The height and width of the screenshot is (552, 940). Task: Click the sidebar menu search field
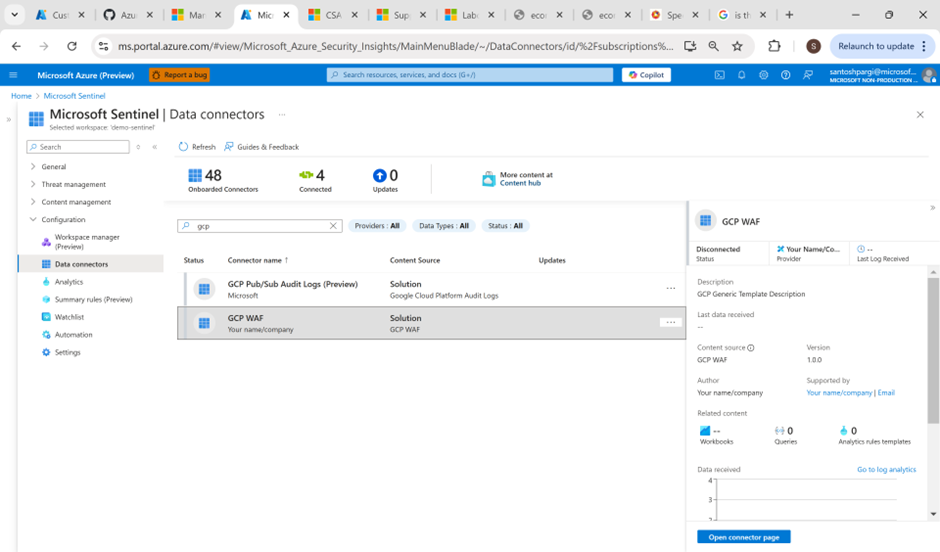click(78, 147)
